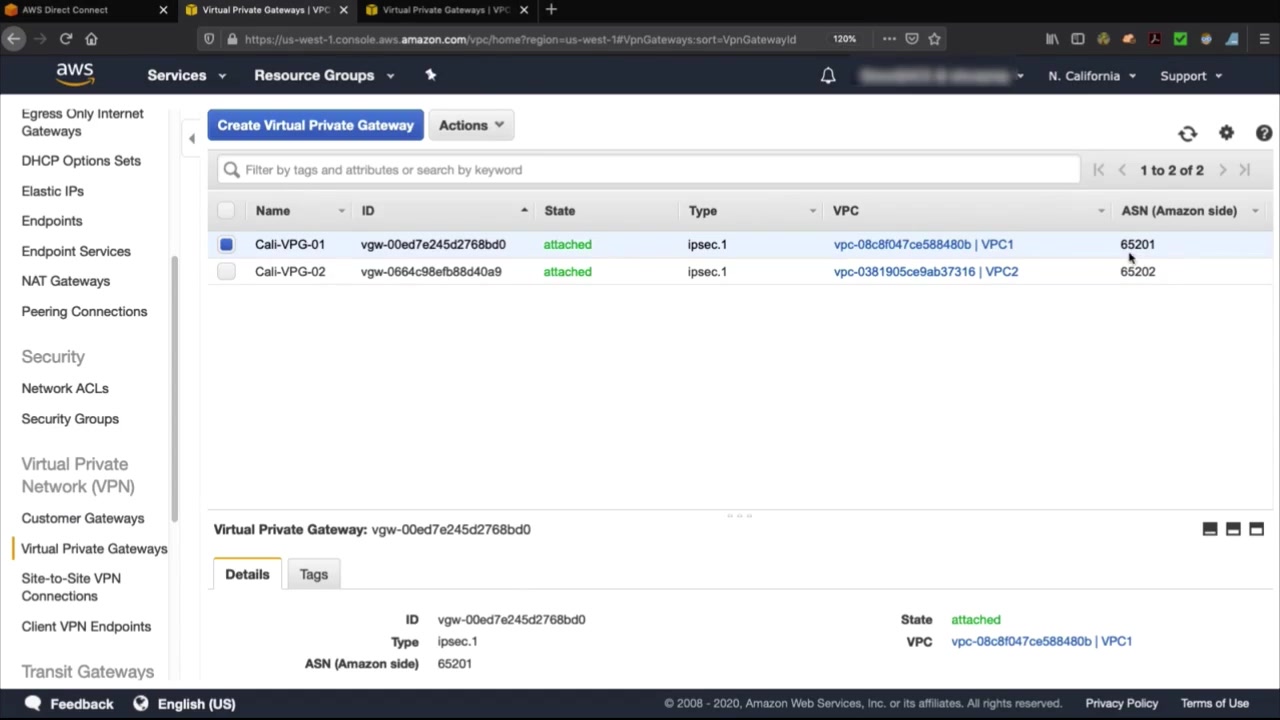Viewport: 1280px width, 720px height.
Task: Open the N. California region selector
Action: pyautogui.click(x=1092, y=76)
